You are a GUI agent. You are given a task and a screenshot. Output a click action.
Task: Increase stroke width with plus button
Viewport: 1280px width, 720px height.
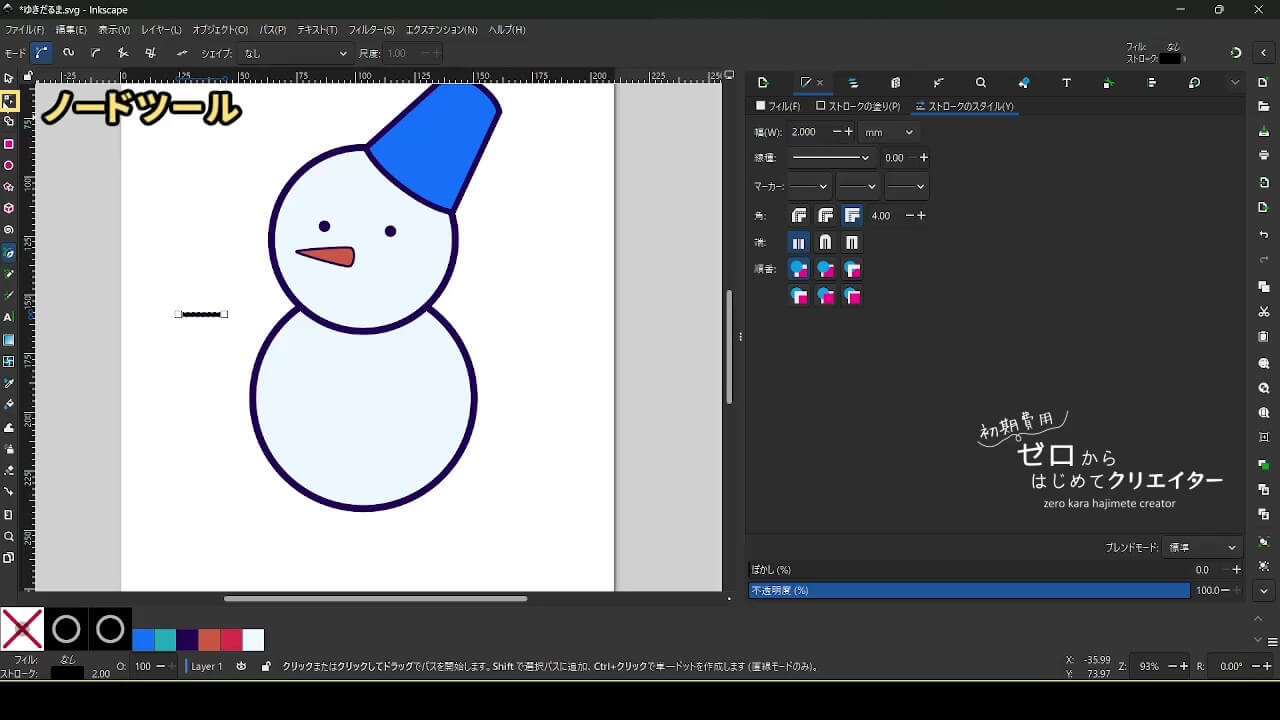pos(848,132)
